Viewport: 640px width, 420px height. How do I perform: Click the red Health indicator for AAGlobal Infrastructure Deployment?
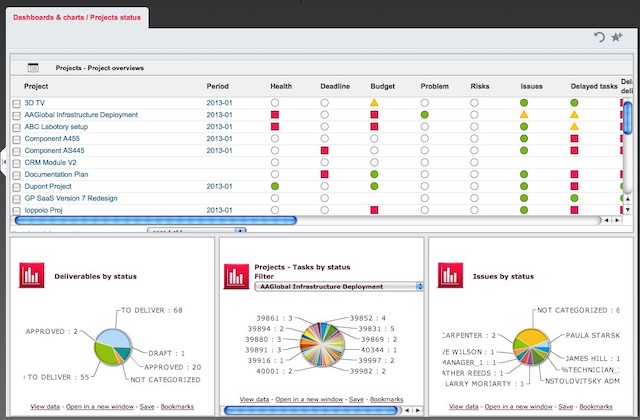(275, 115)
